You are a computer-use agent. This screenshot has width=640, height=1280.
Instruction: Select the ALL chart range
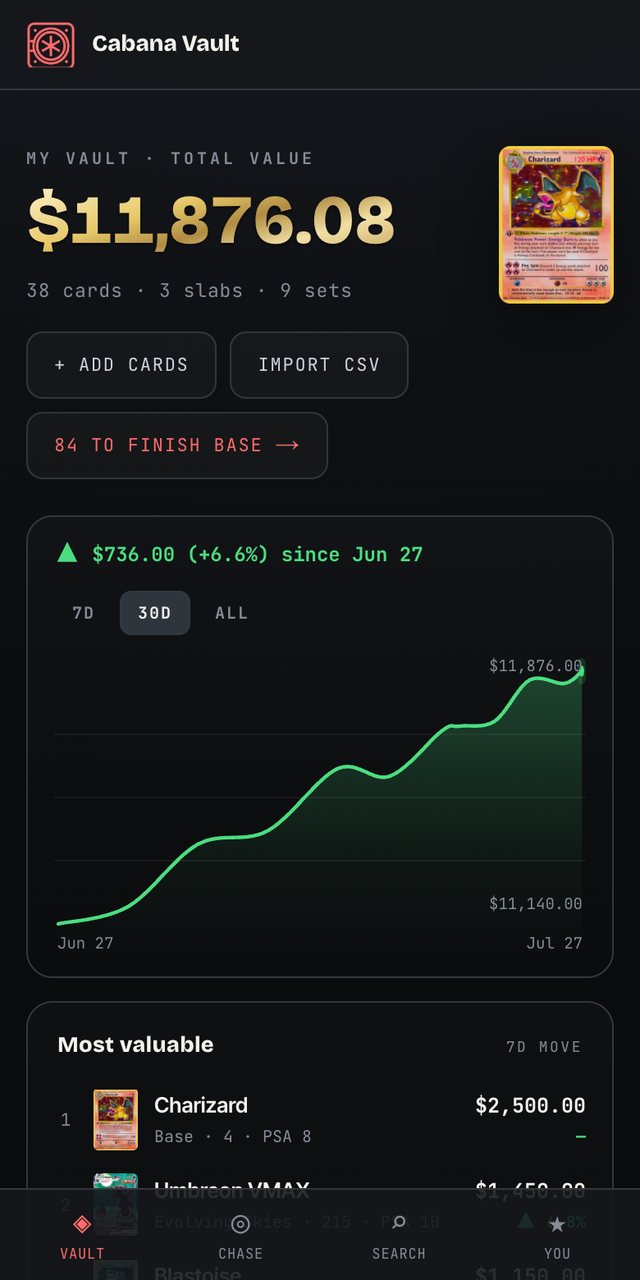(x=231, y=613)
